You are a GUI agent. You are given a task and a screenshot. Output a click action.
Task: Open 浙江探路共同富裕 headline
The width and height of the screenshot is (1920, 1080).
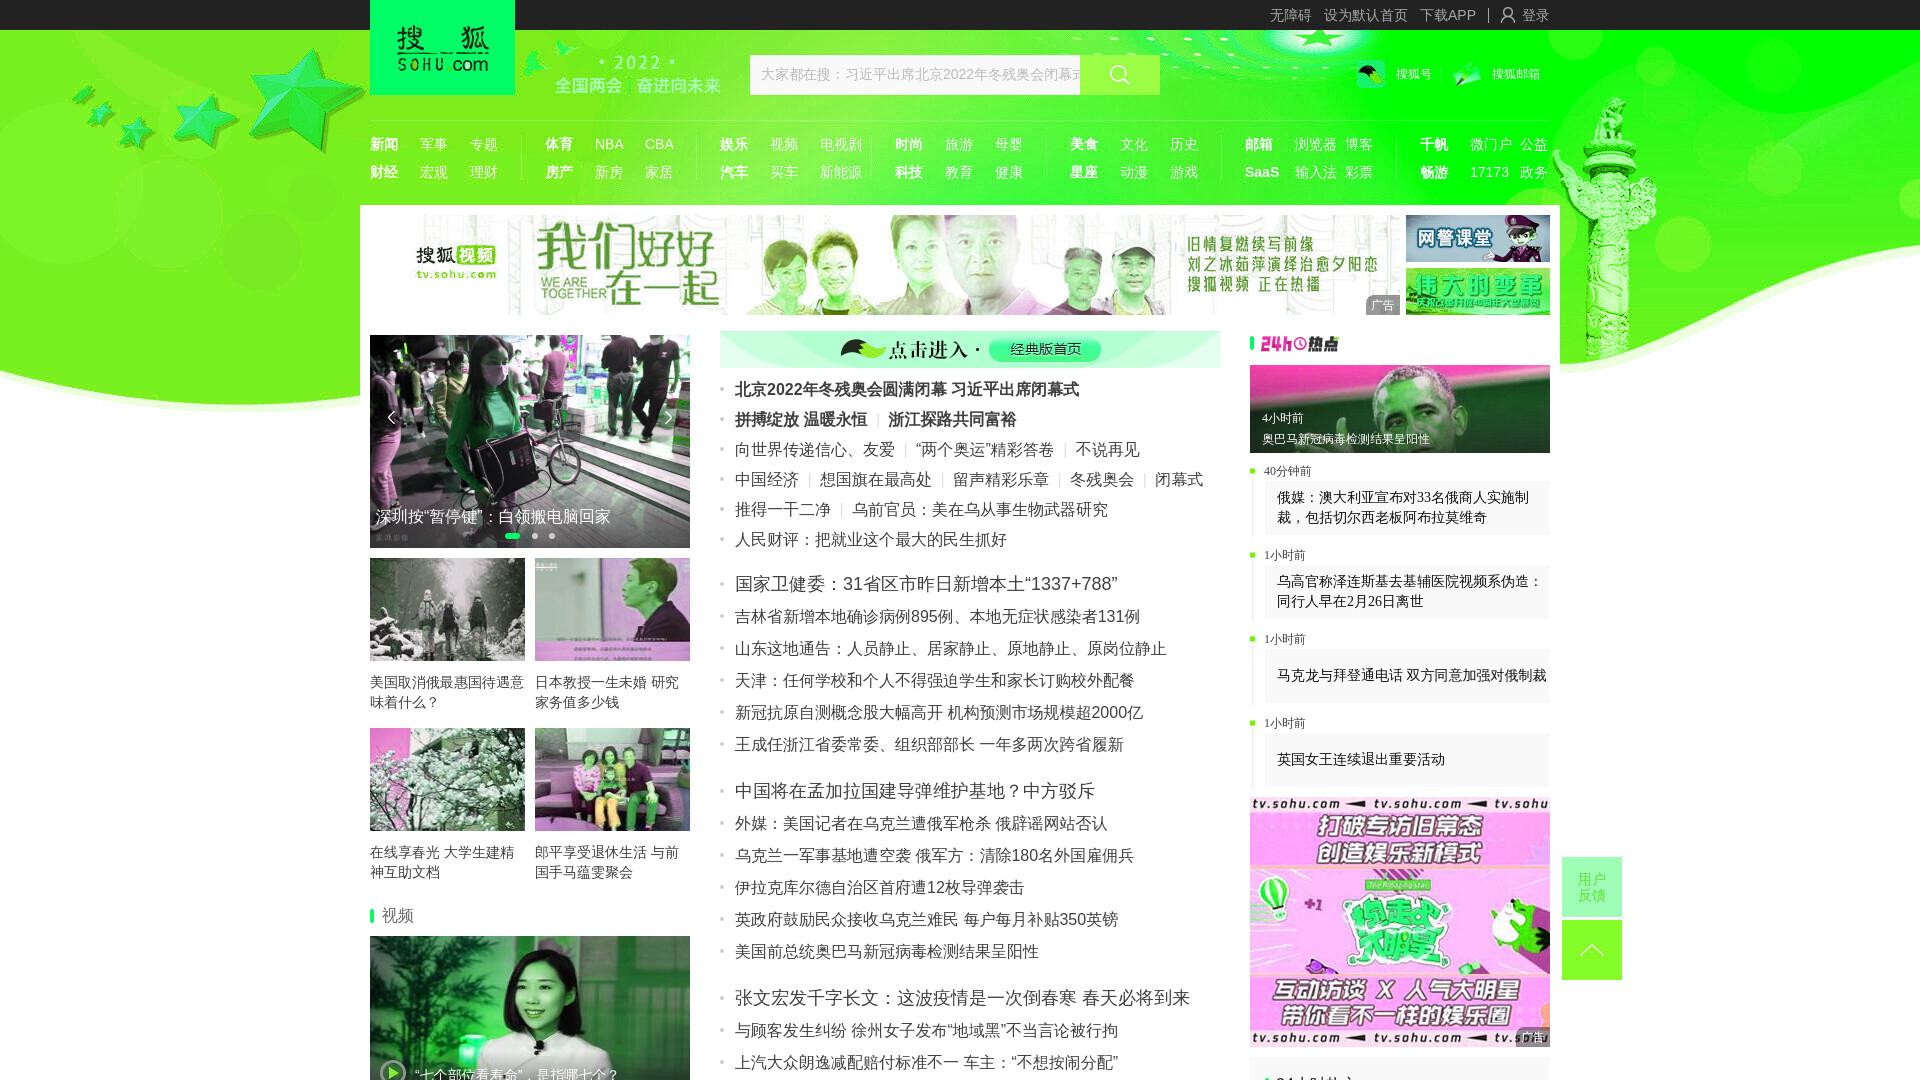pyautogui.click(x=952, y=419)
